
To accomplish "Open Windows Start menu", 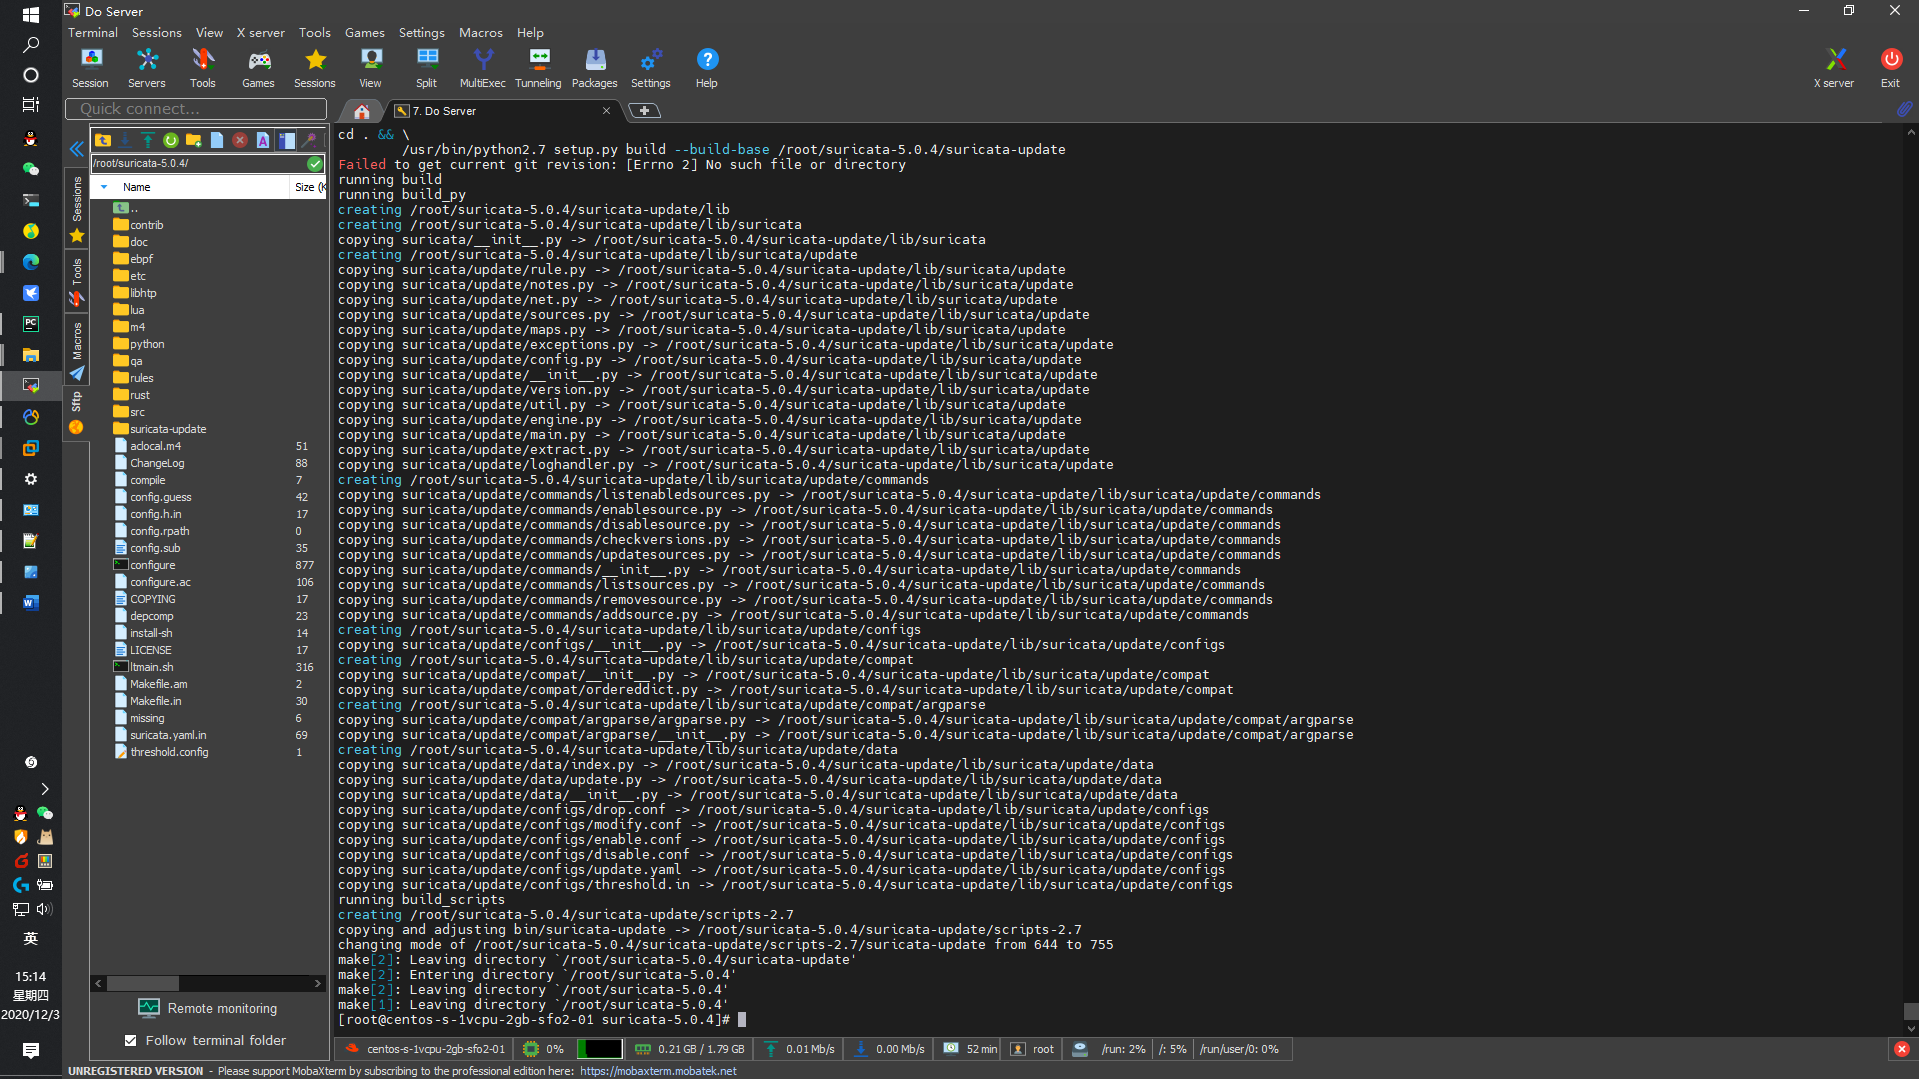I will (31, 15).
